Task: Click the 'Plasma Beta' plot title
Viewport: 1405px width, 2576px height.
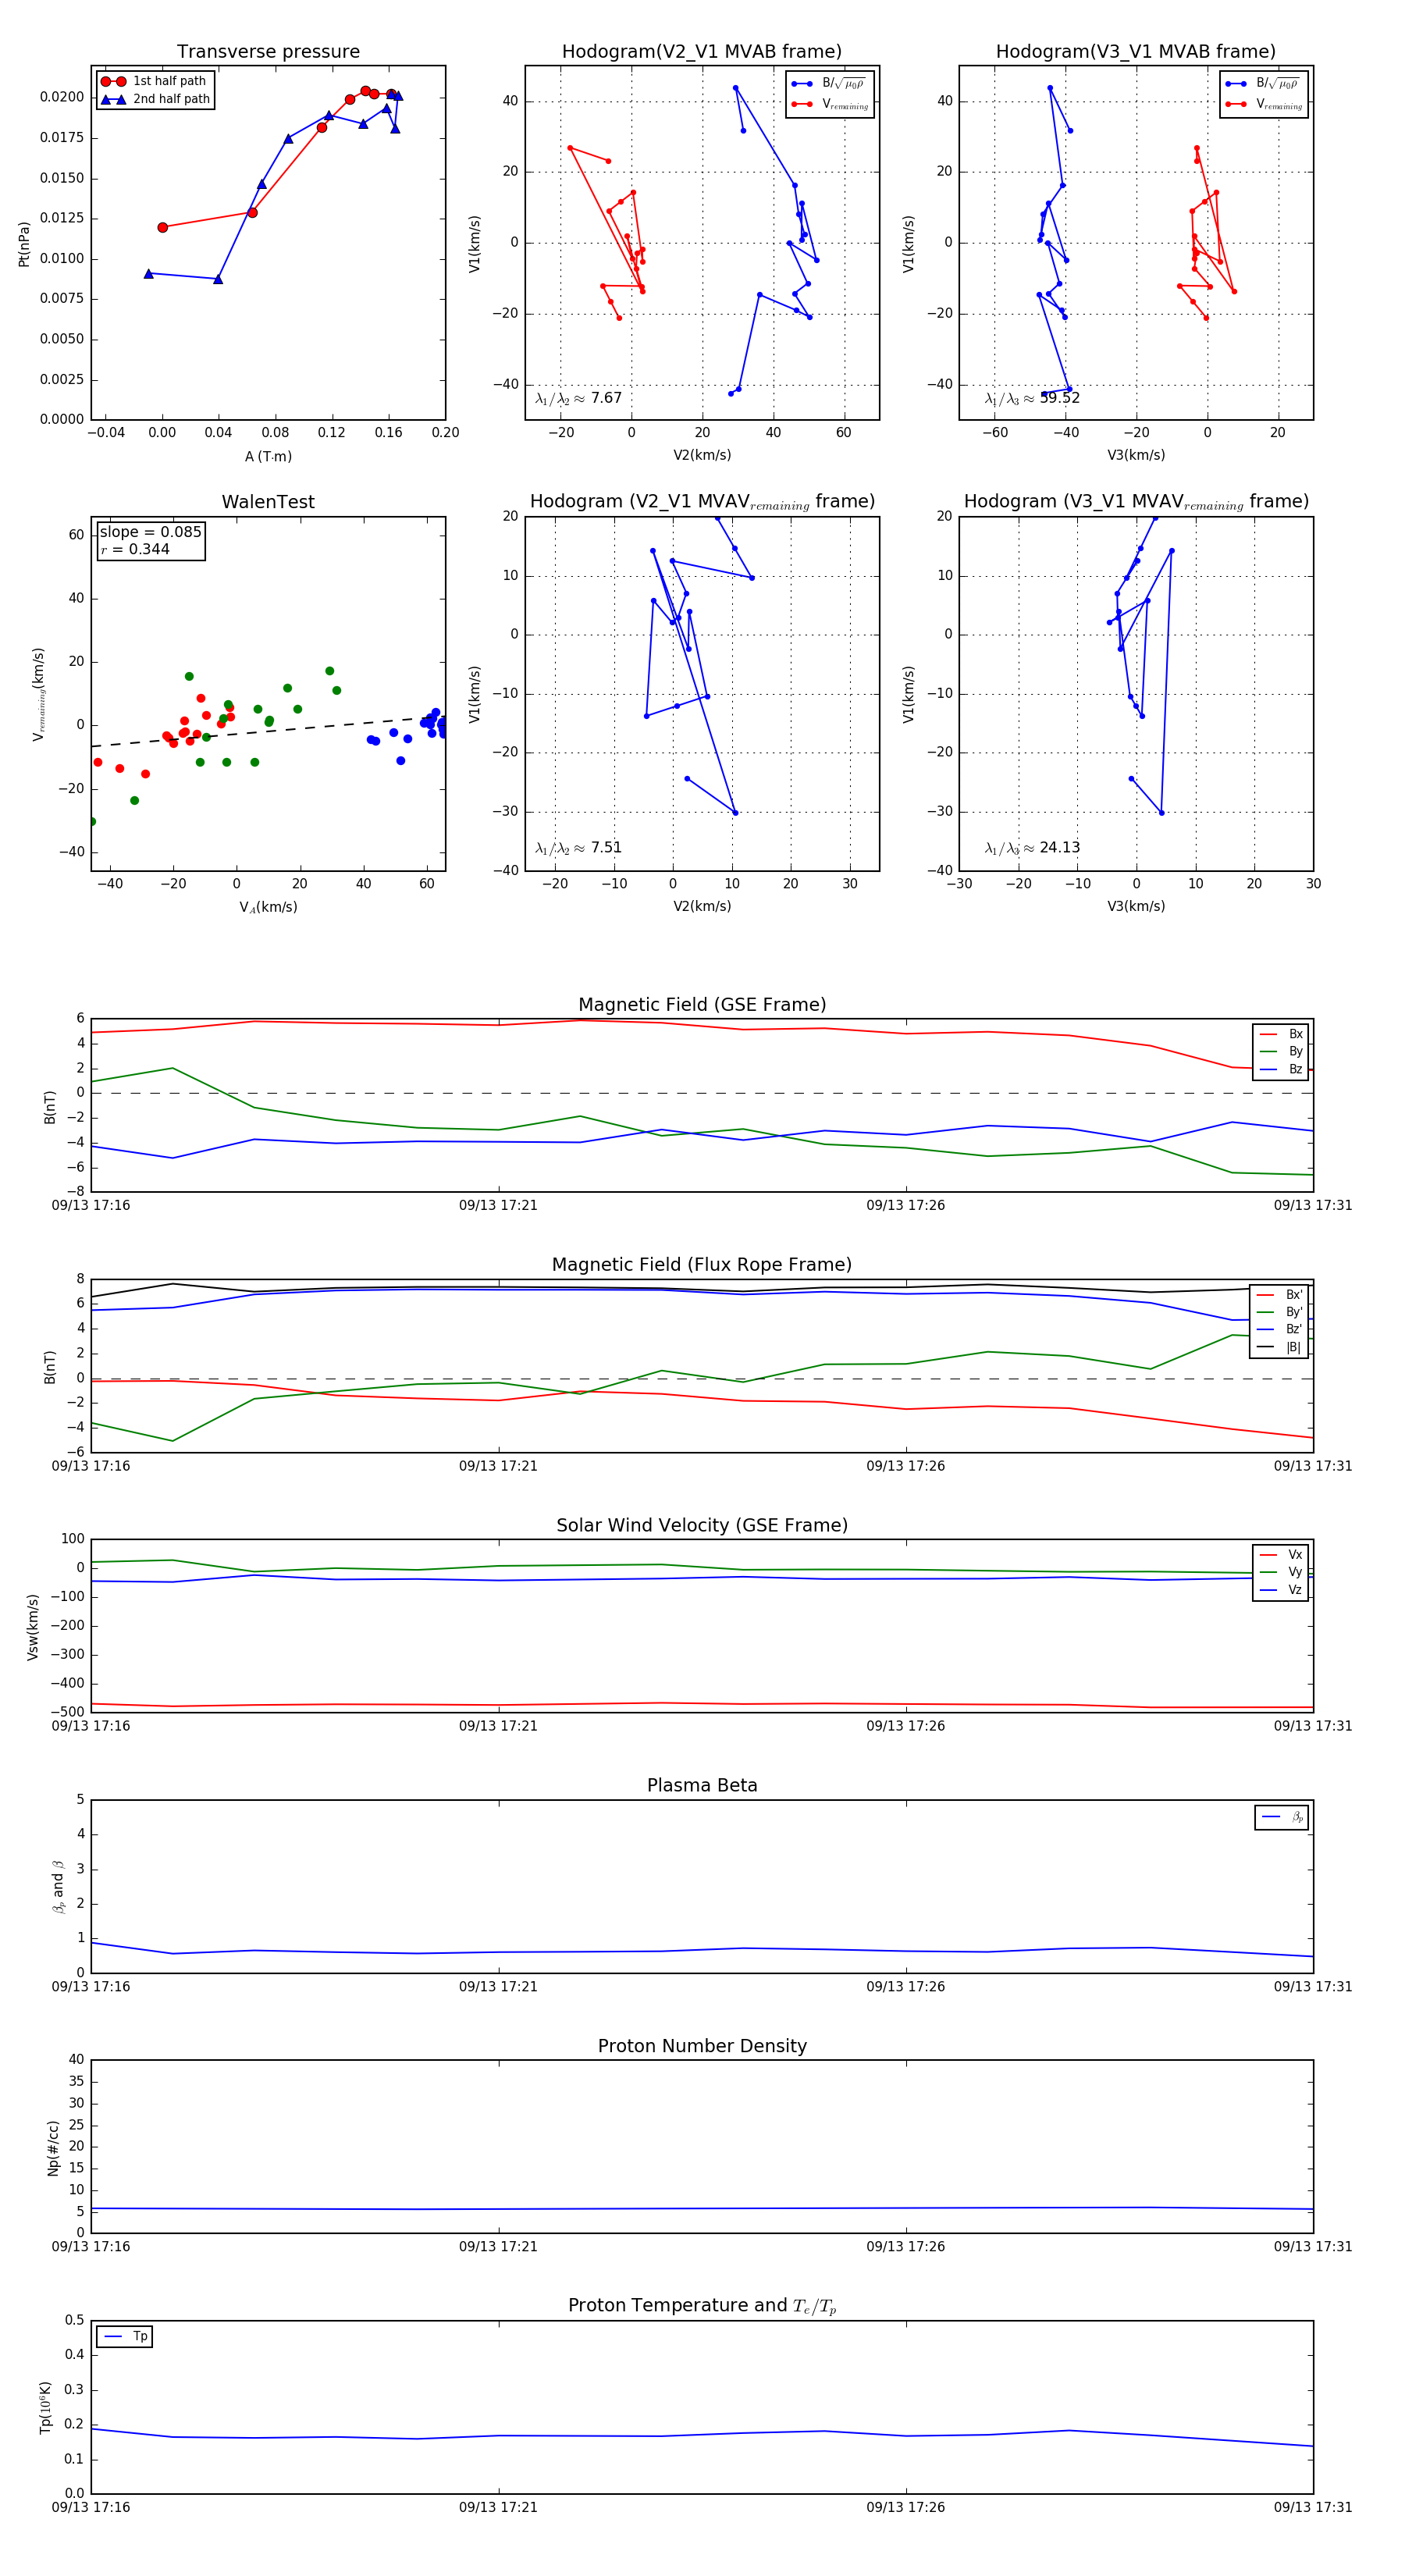Action: coord(702,1786)
